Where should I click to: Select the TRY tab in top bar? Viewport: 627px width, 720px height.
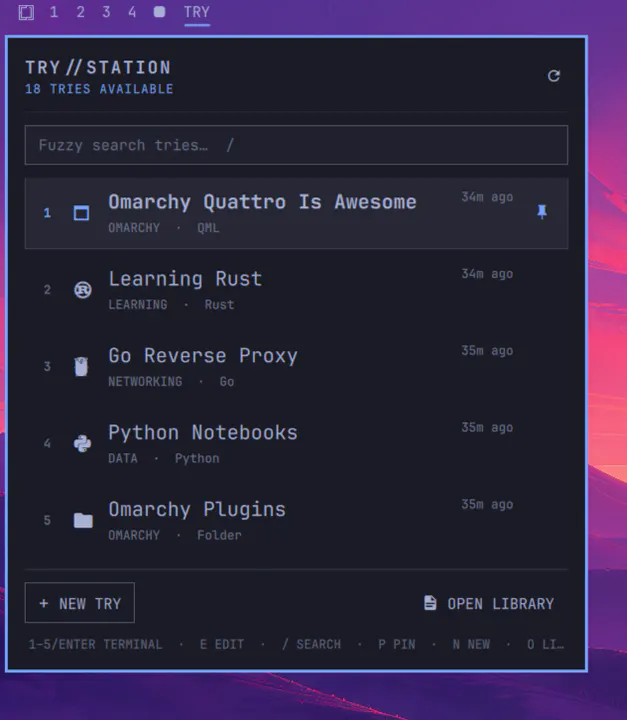(197, 12)
